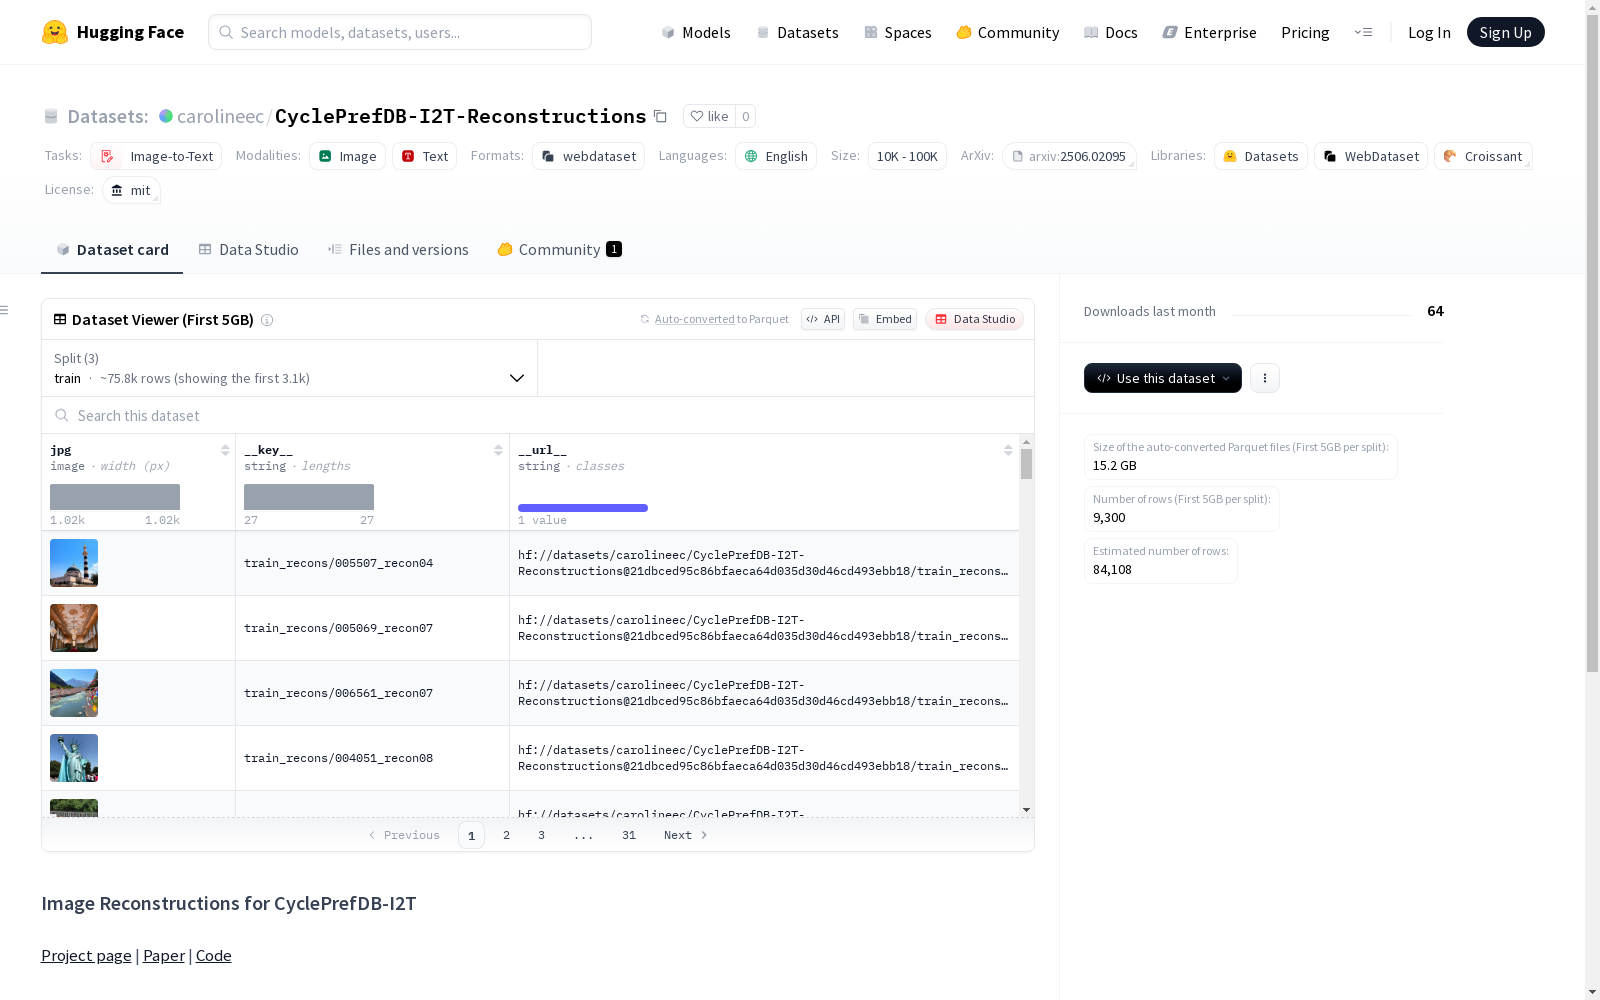Click the info icon beside Dataset Viewer title
Screen dimensions: 1600x1000
tap(267, 320)
